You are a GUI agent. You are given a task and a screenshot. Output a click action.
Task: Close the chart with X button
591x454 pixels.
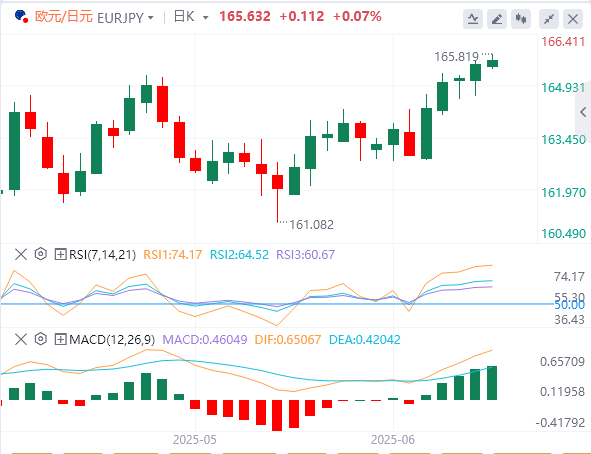573,18
